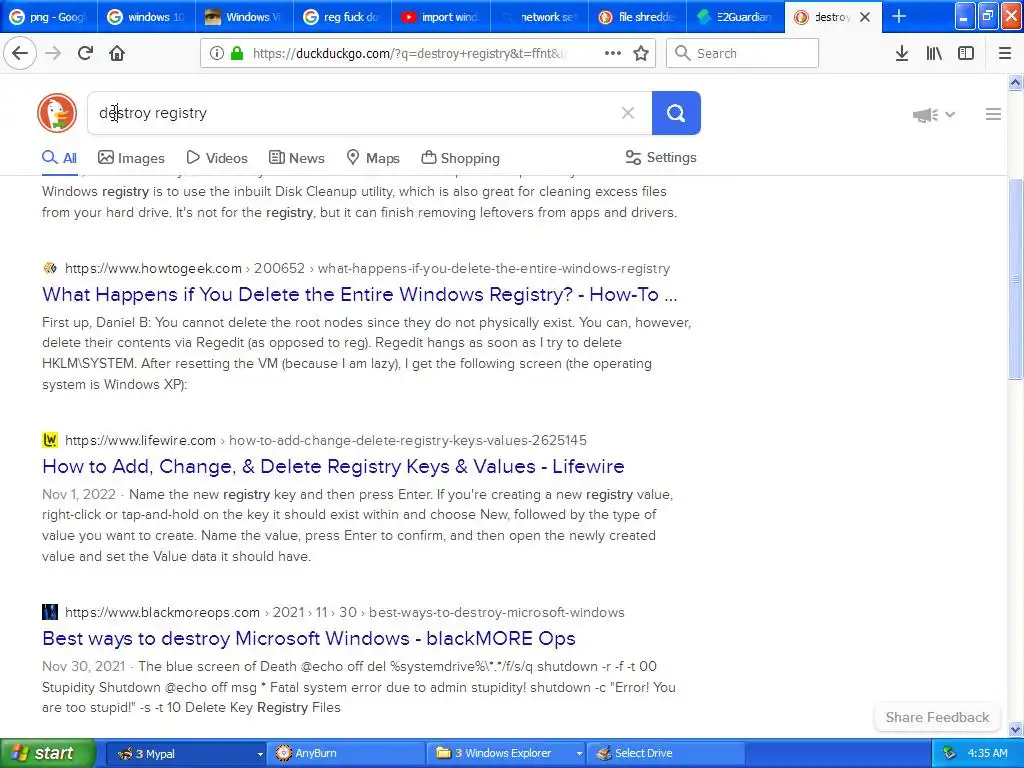1024x768 pixels.
Task: Clear the DuckDuckGo search query
Action: (628, 113)
